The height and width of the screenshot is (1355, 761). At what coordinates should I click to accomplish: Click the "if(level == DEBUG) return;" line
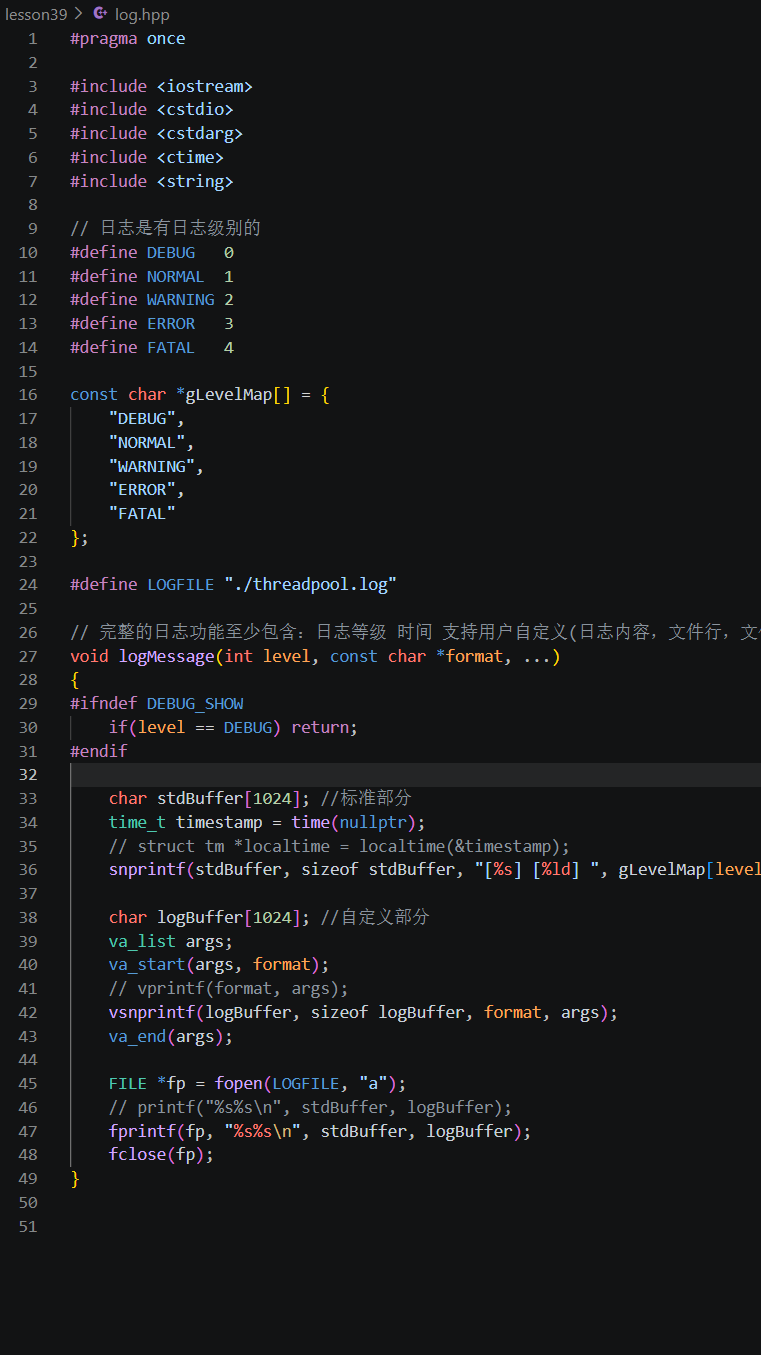click(234, 728)
